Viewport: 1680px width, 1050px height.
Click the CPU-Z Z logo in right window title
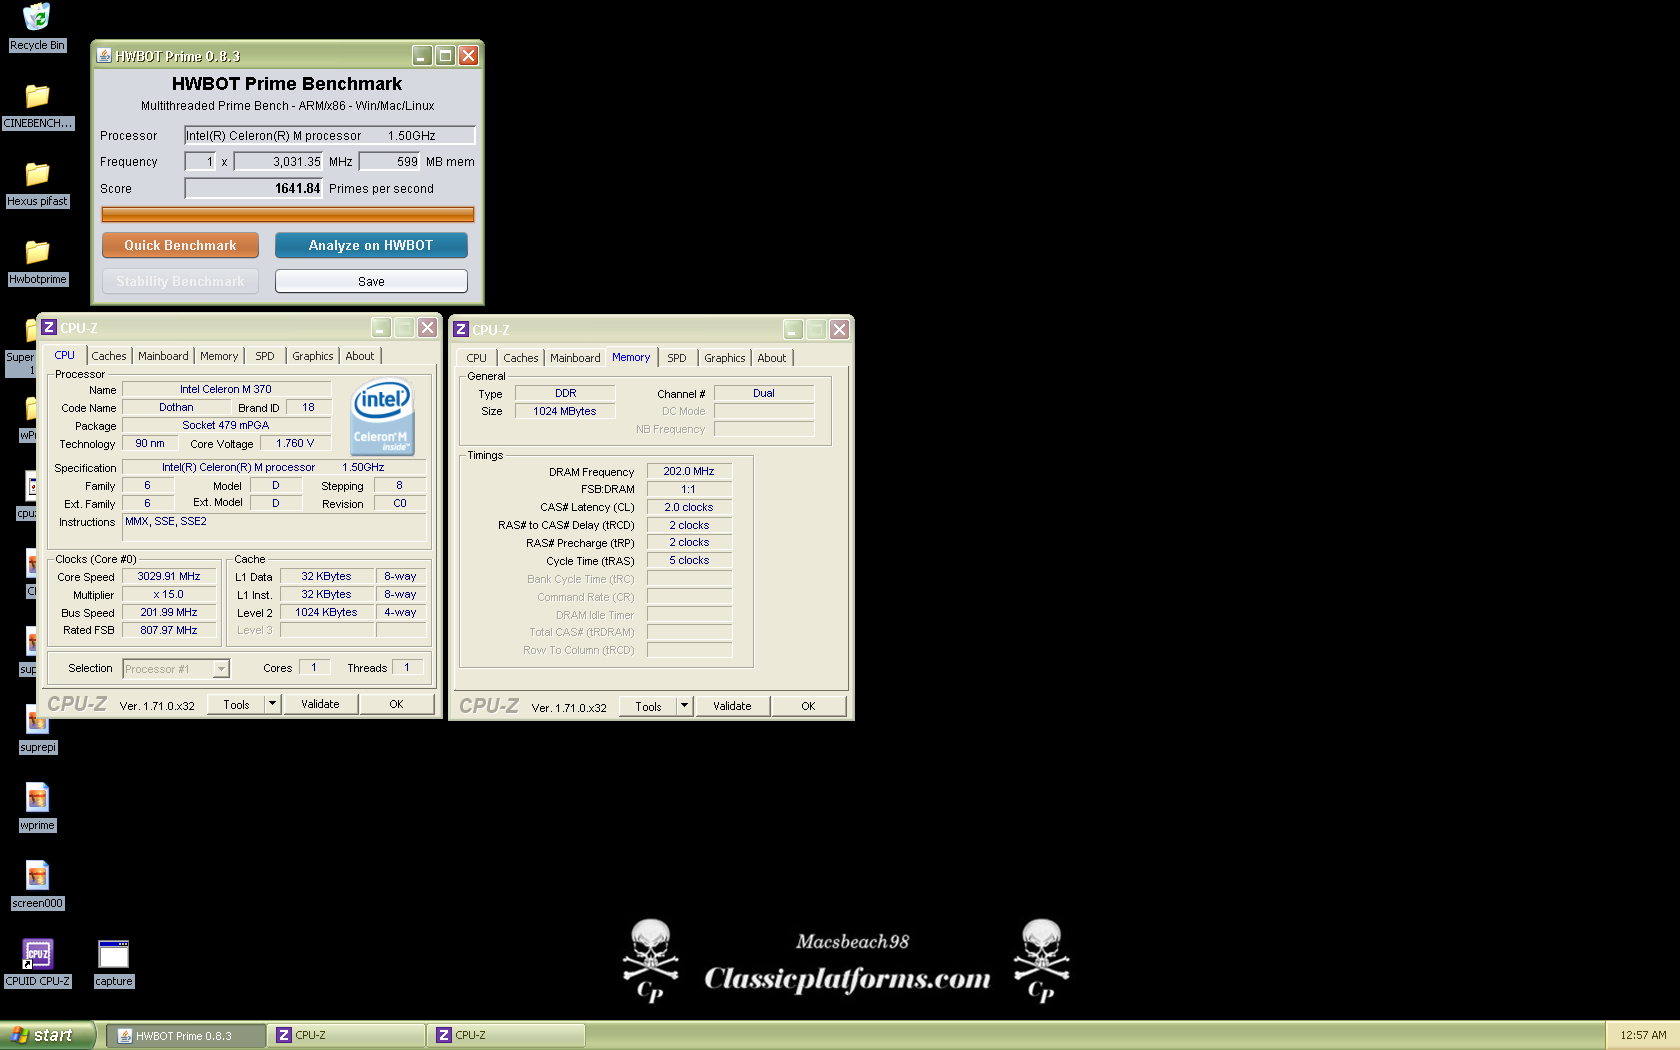461,329
